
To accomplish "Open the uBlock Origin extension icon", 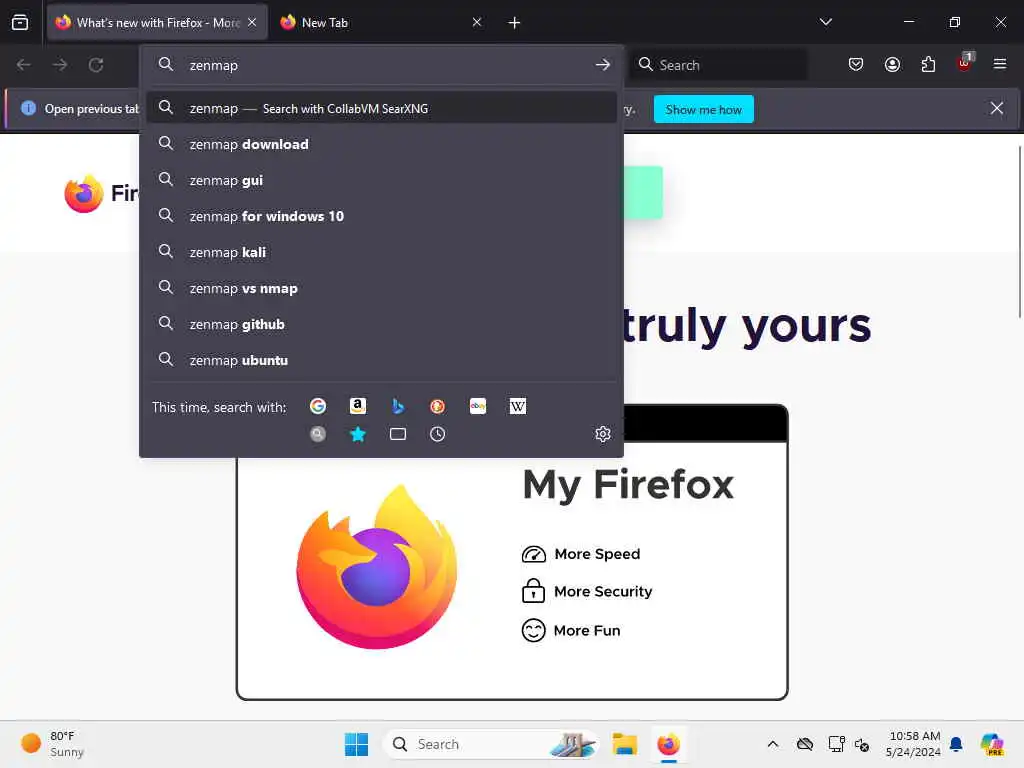I will coord(965,63).
